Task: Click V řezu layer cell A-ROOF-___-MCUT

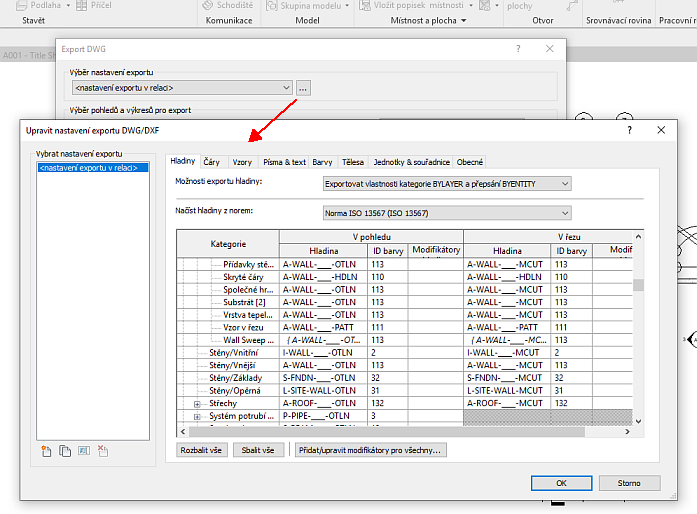Action: (x=507, y=403)
